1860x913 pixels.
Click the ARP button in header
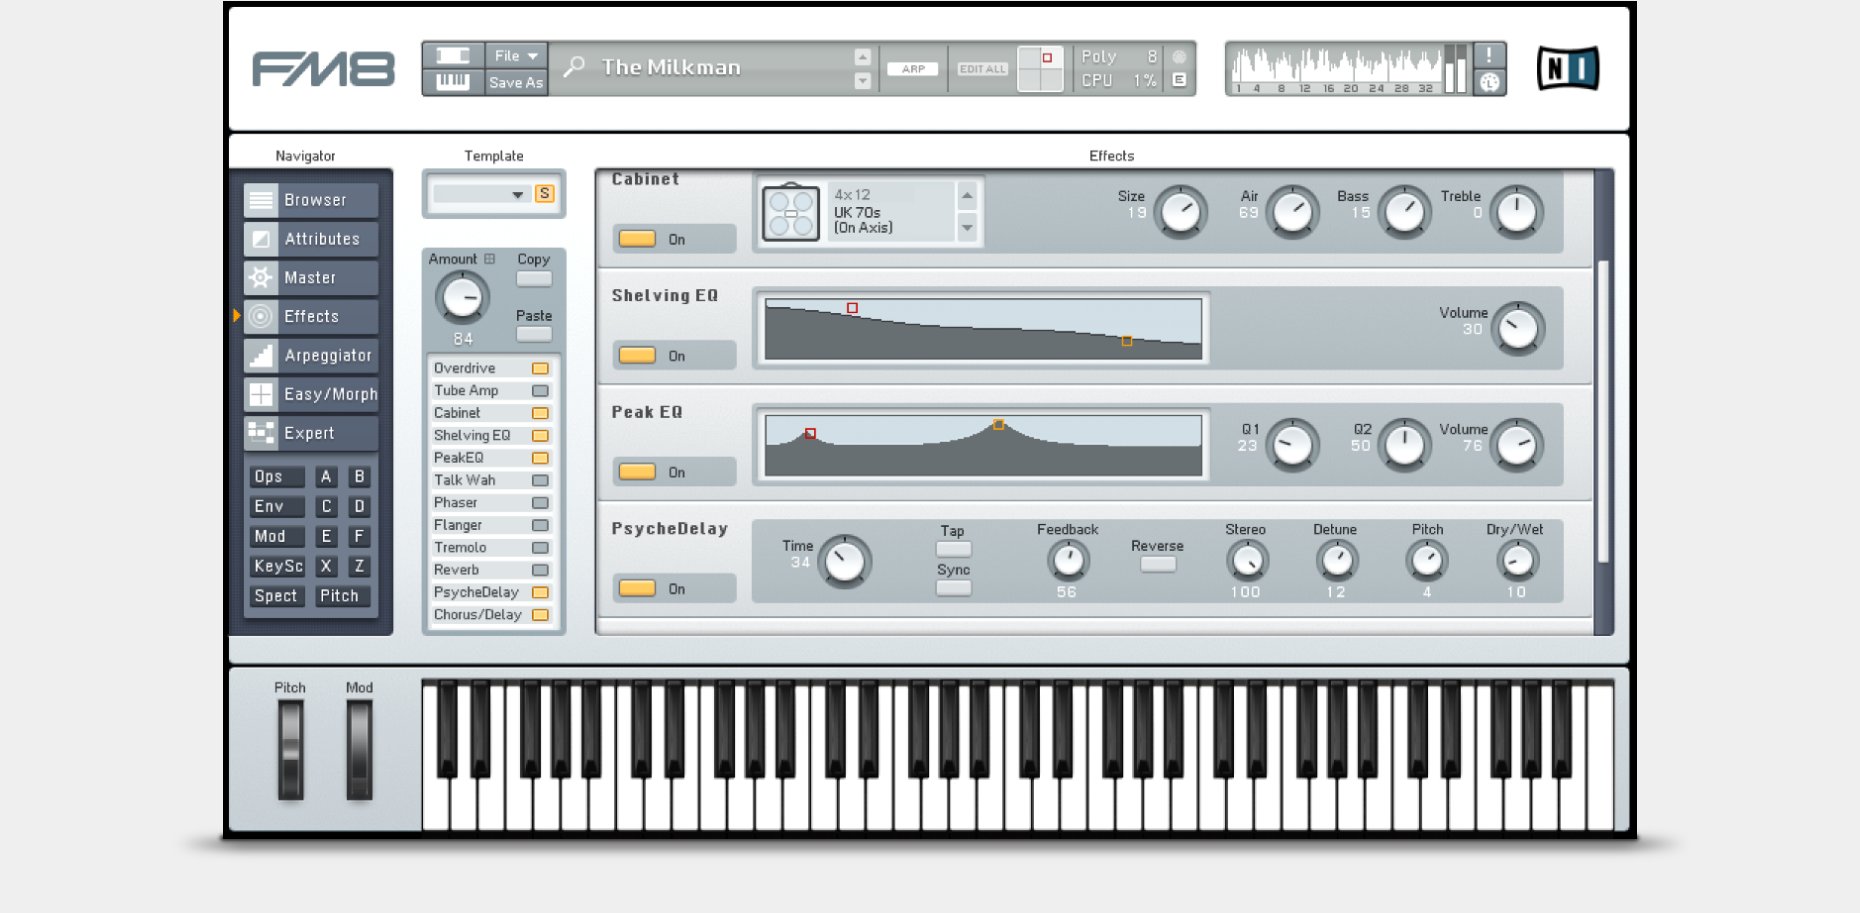913,69
